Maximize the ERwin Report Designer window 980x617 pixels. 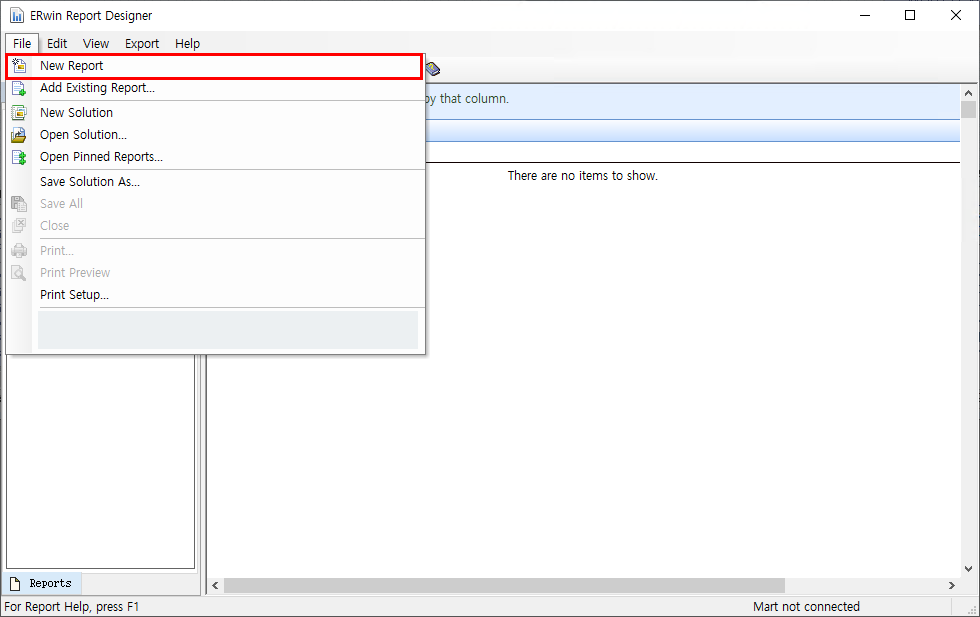click(910, 16)
